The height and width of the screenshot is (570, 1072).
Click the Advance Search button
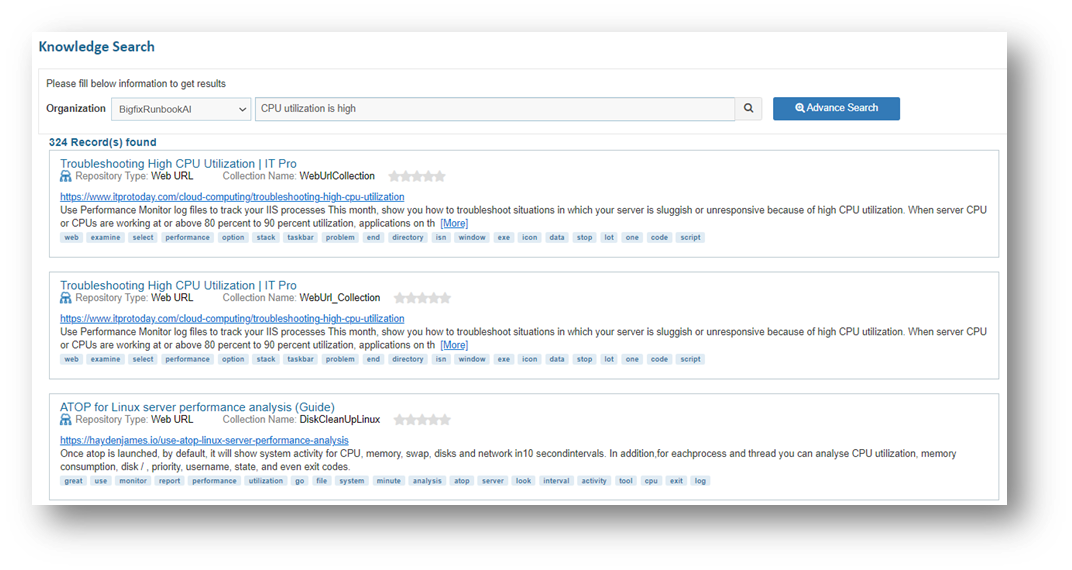tap(836, 108)
